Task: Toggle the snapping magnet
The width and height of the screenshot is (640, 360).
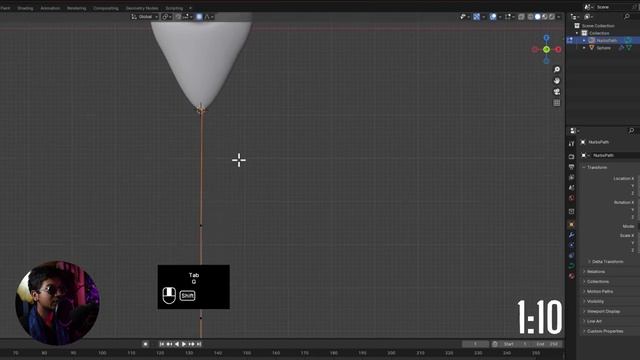Action: tap(178, 17)
